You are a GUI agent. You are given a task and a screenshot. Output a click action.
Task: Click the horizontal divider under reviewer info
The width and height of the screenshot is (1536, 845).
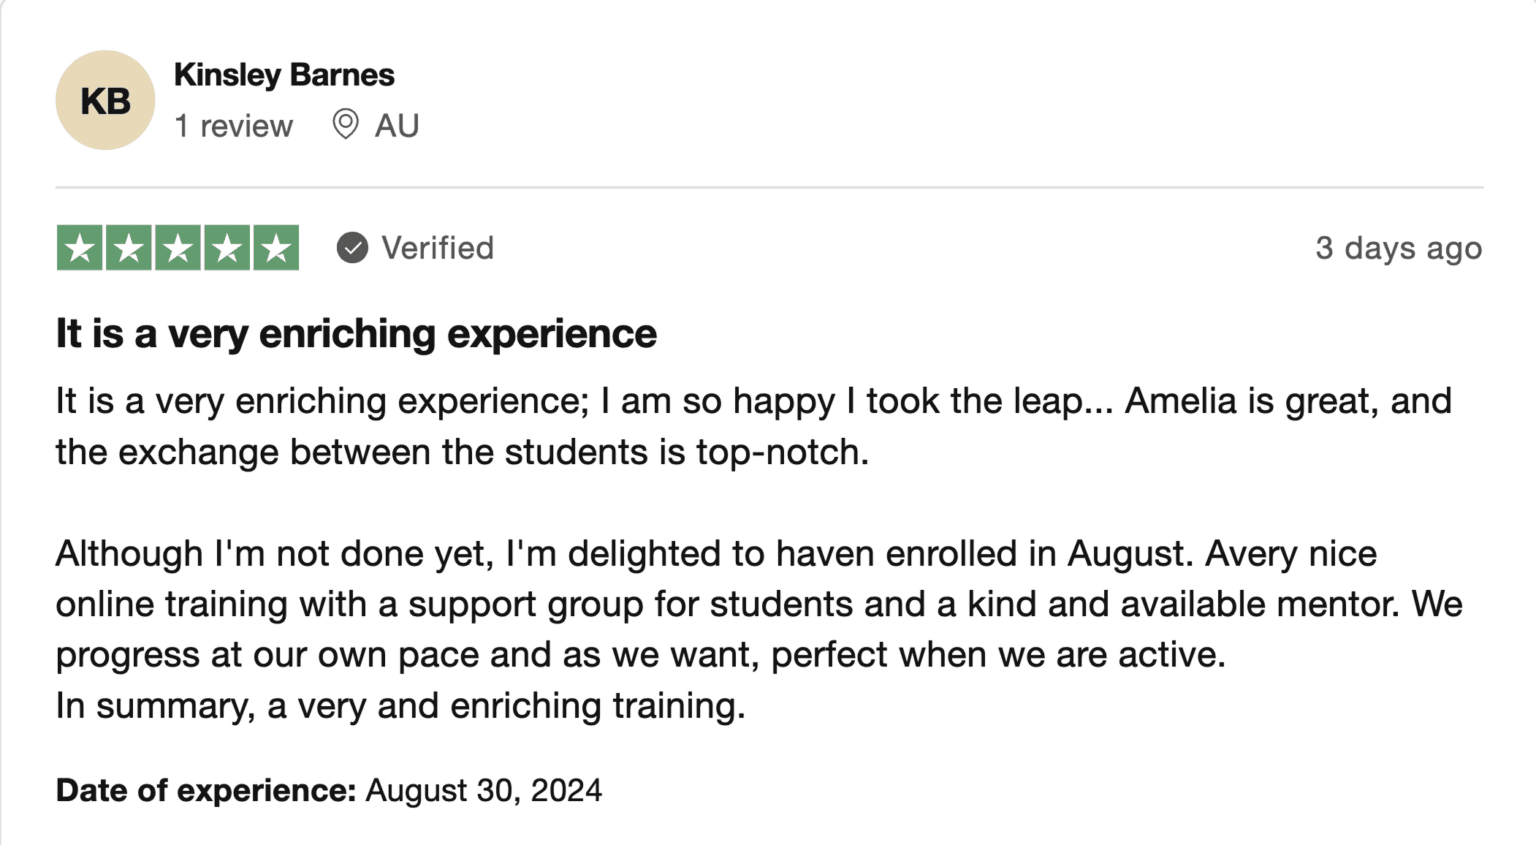point(768,187)
